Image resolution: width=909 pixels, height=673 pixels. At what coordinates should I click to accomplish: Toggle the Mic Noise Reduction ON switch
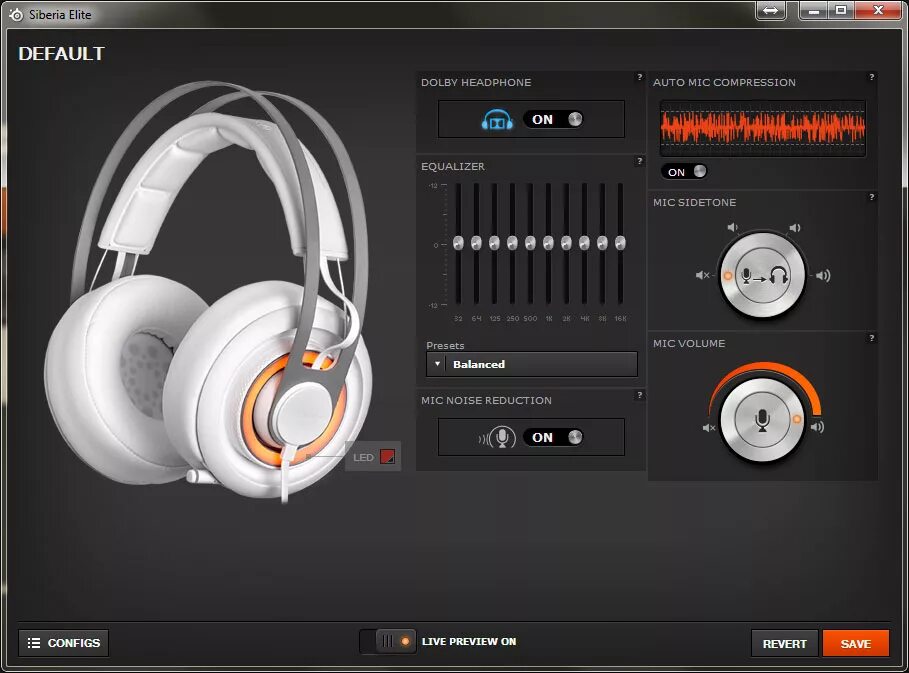[553, 437]
